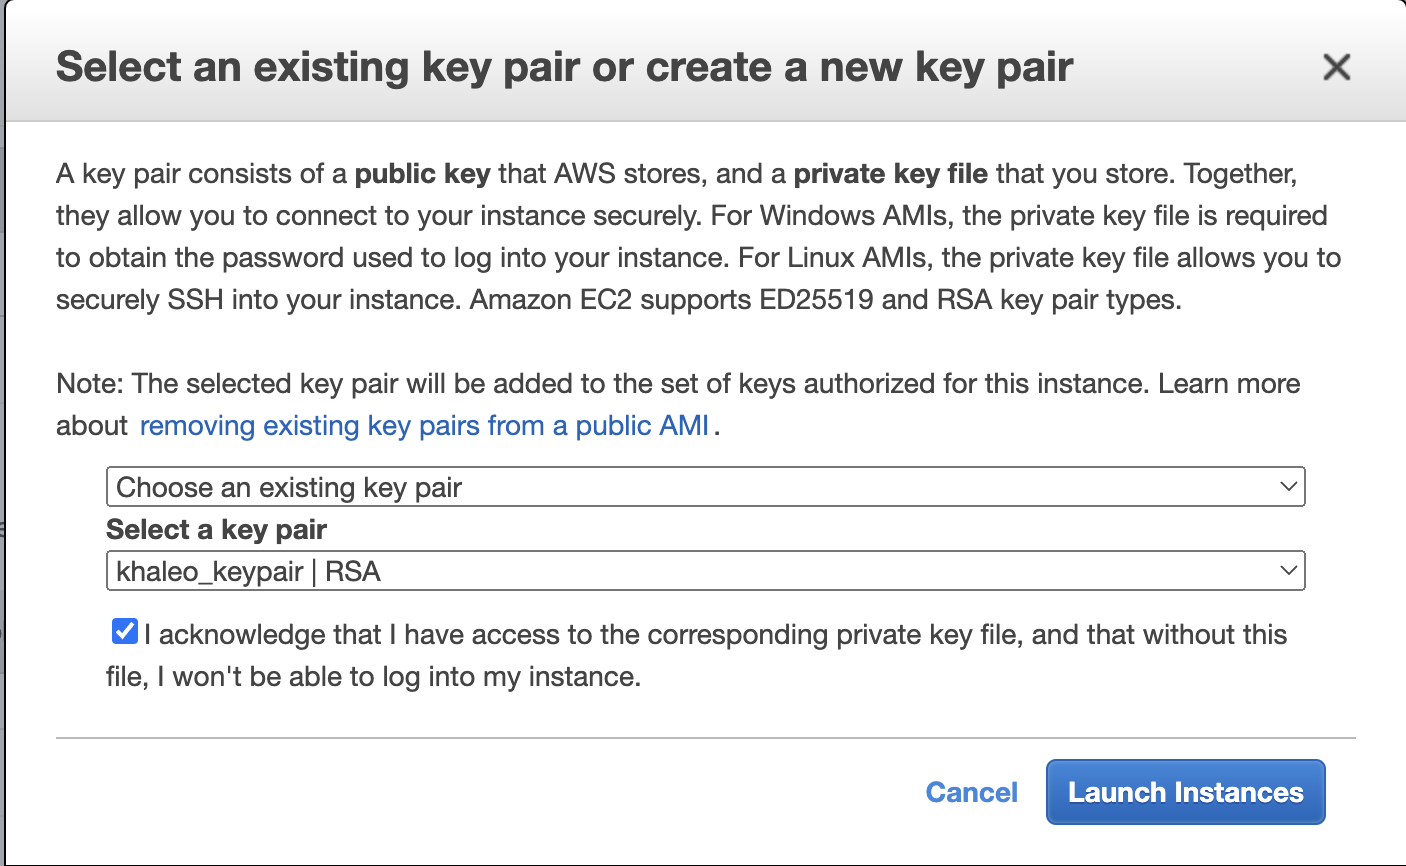Close the key pair dialog using X
Viewport: 1406px width, 866px height.
[1336, 67]
